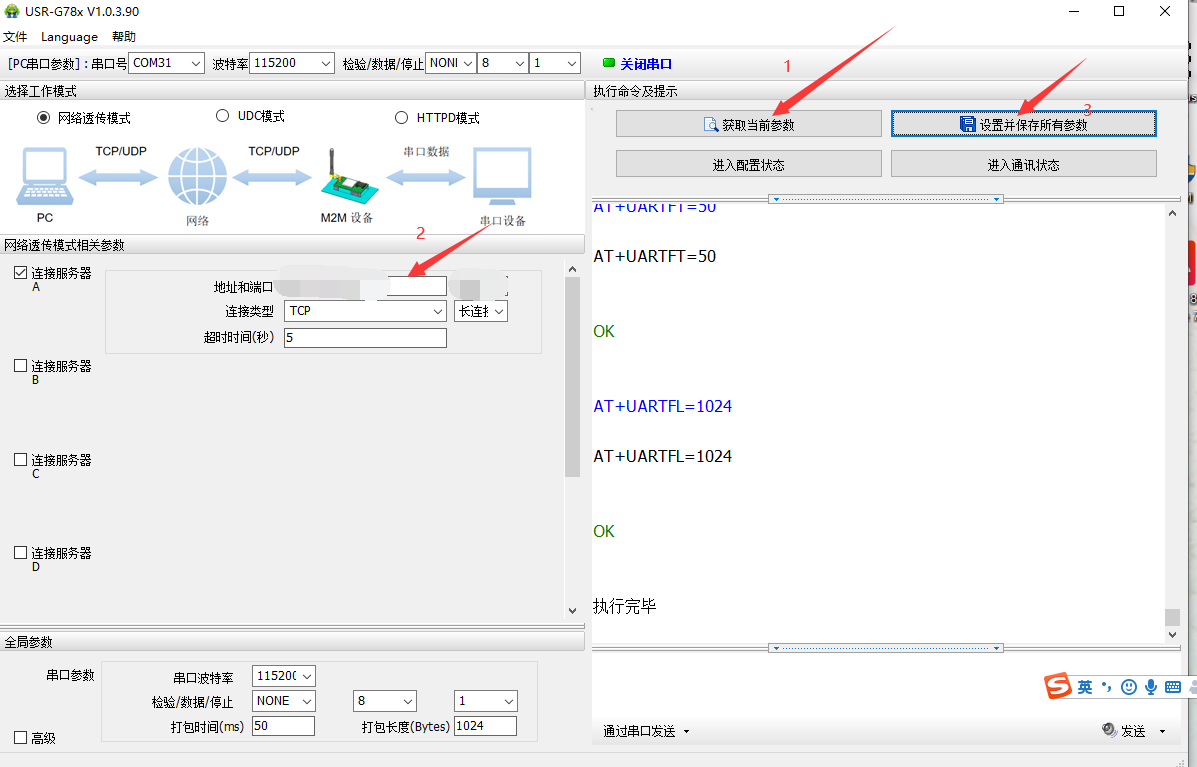
Task: Select the UDC模式 radio button
Action: tap(223, 116)
